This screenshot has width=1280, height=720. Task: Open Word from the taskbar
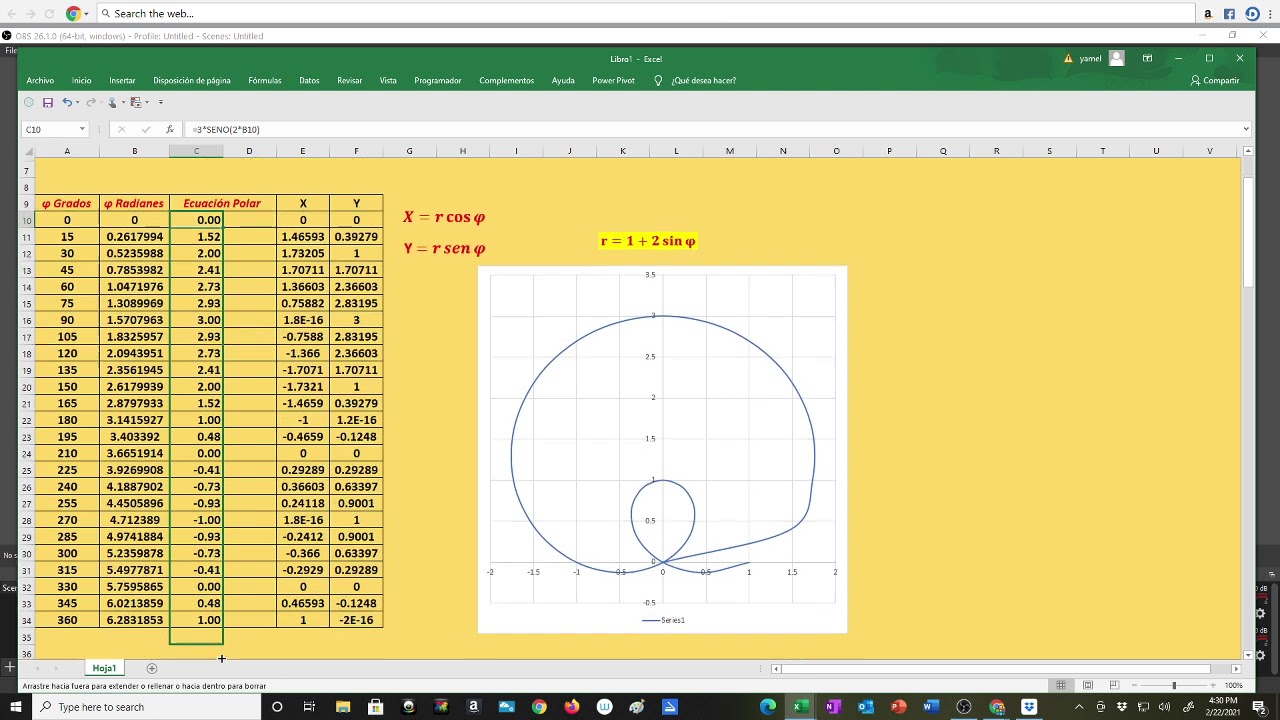931,707
